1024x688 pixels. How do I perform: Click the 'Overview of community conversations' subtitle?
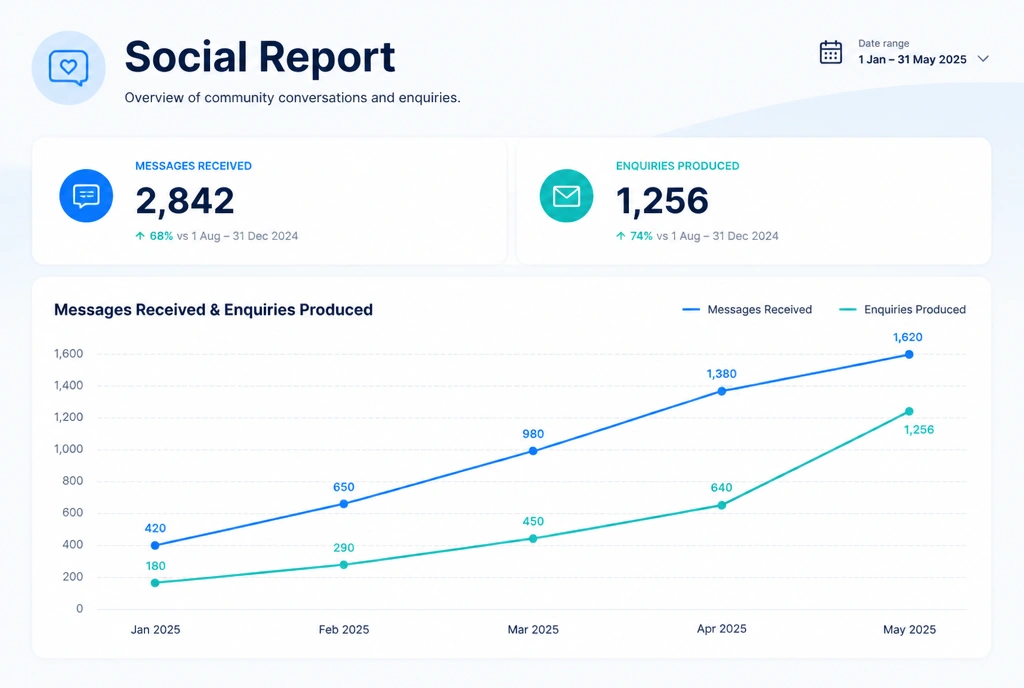[293, 97]
